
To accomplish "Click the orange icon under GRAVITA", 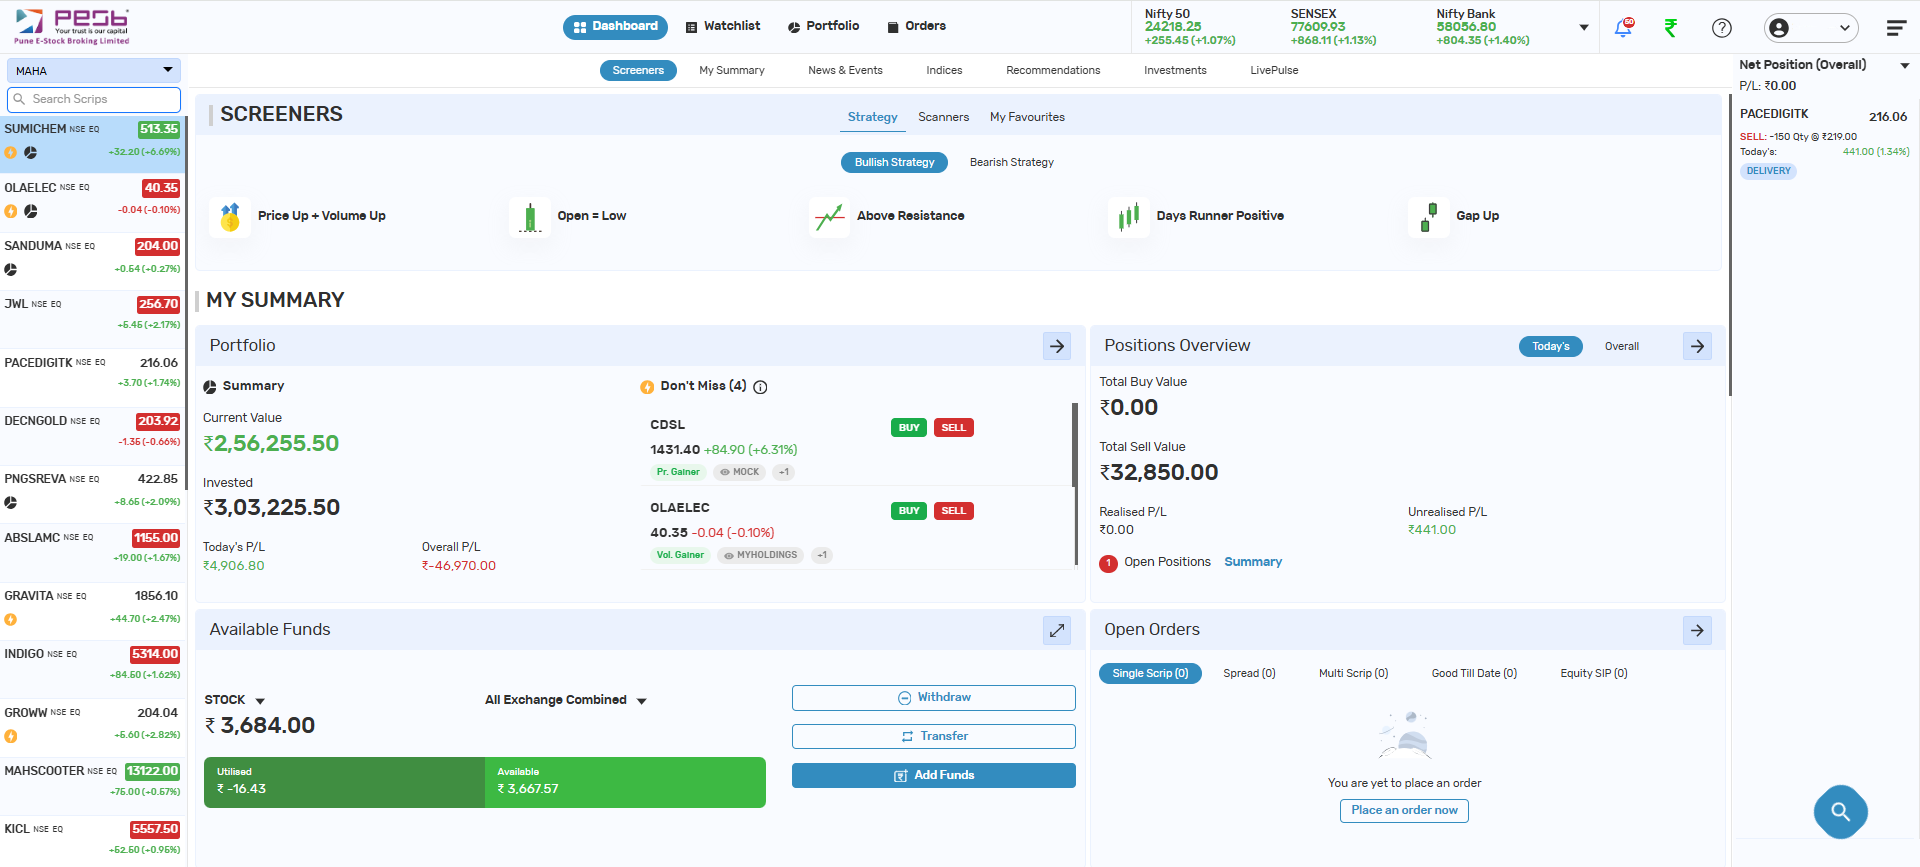I will [x=11, y=620].
